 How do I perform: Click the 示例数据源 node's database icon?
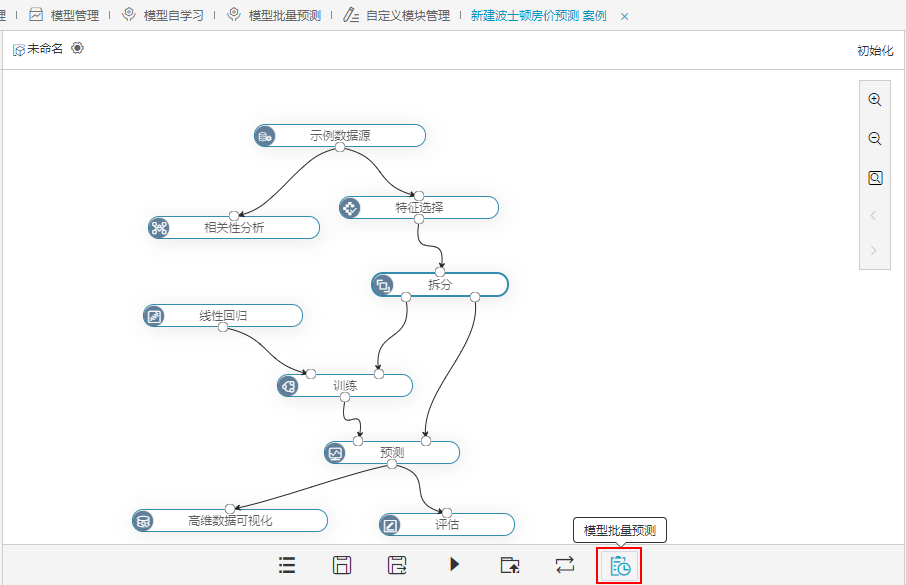tap(265, 136)
